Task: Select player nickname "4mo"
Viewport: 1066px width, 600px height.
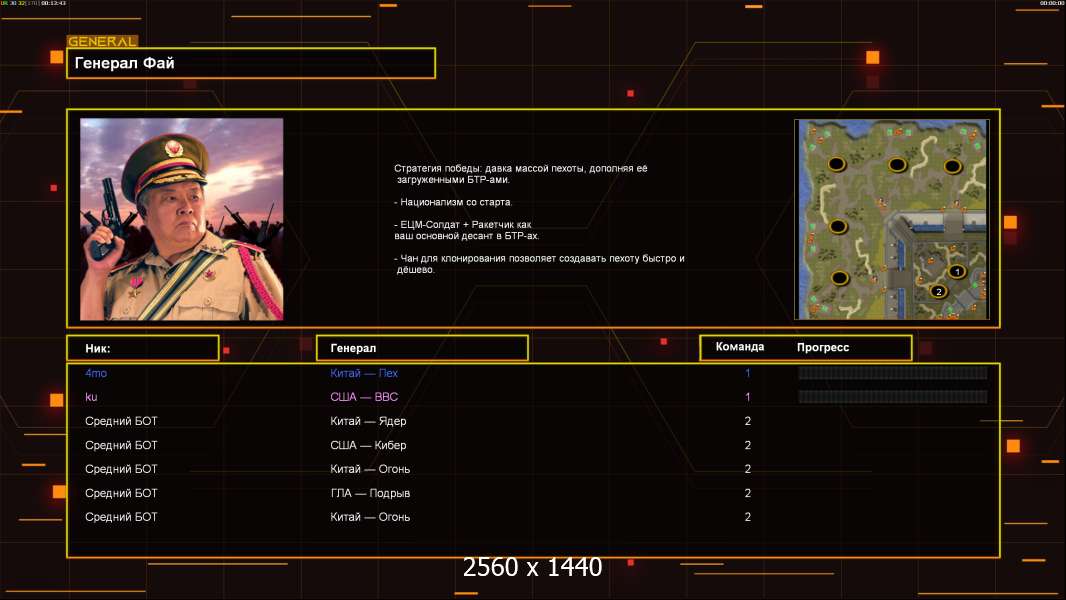Action: point(96,373)
